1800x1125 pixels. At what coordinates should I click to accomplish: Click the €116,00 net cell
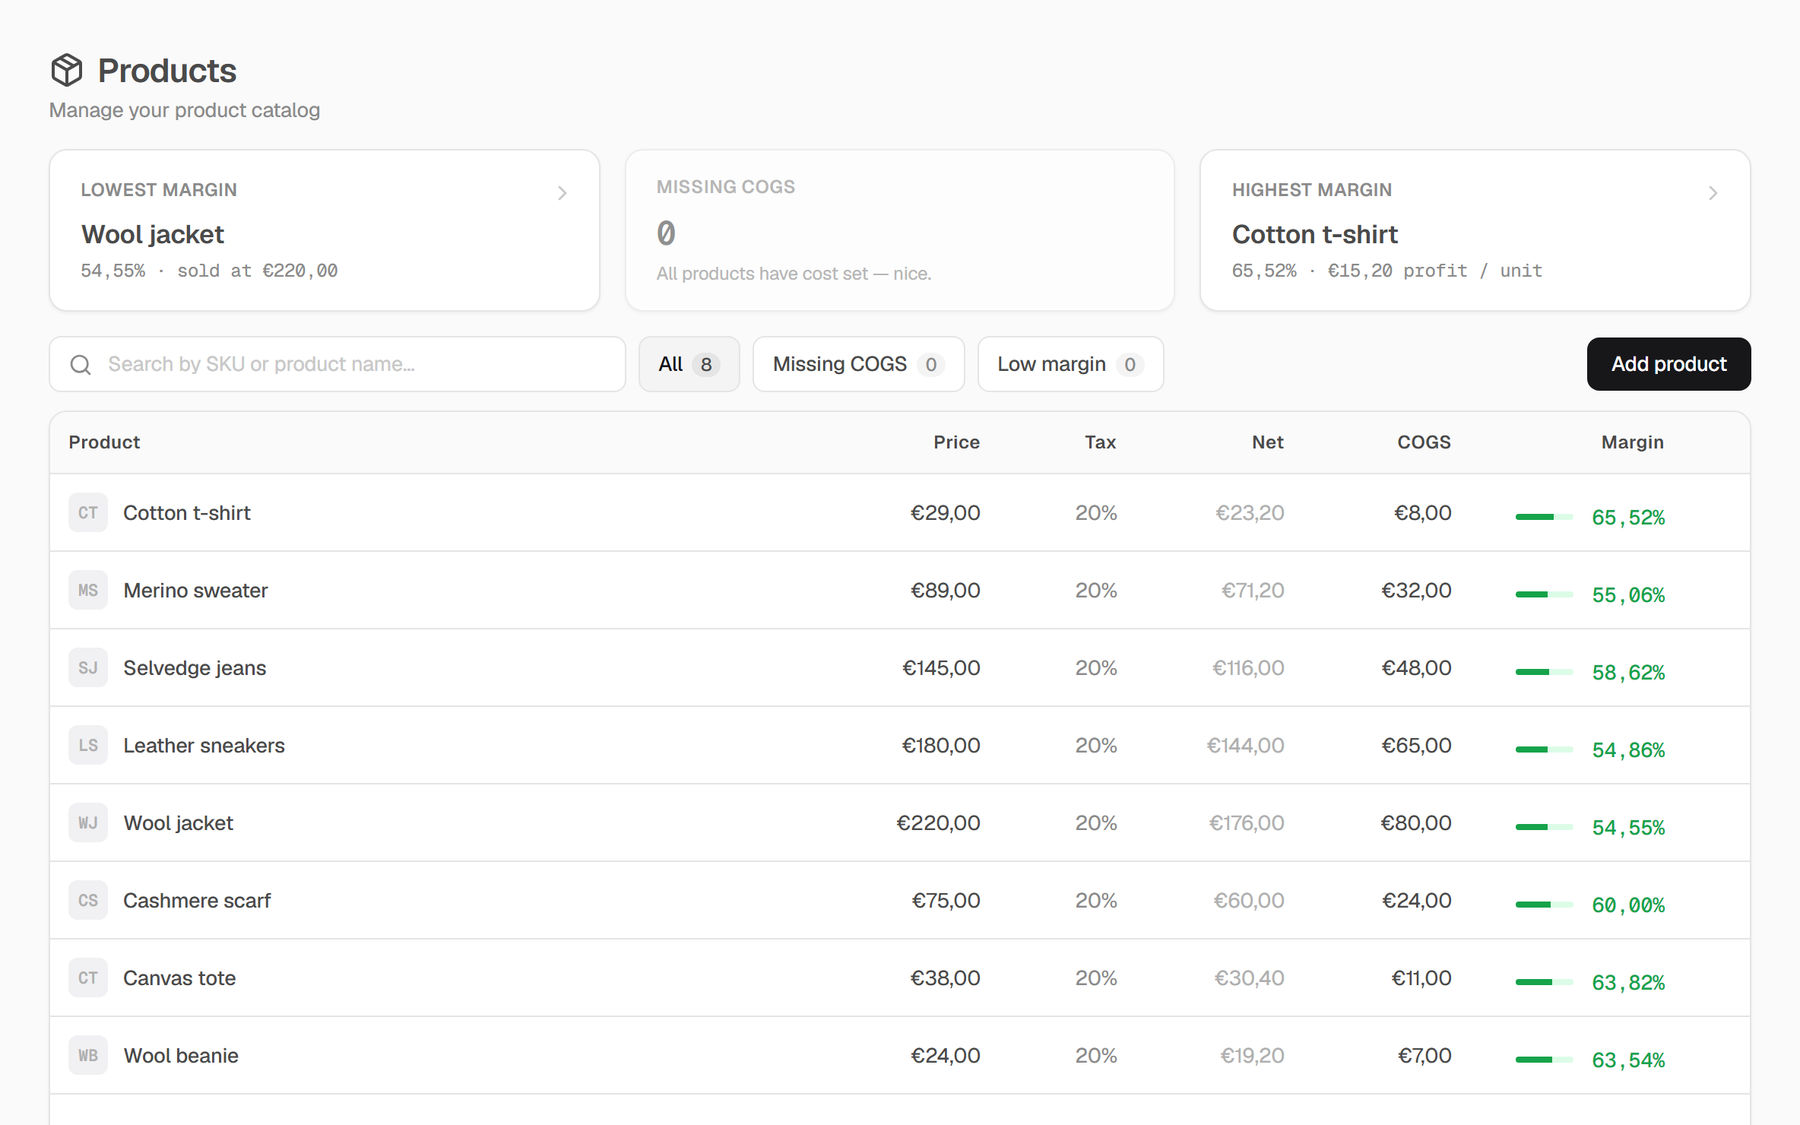pos(1248,668)
